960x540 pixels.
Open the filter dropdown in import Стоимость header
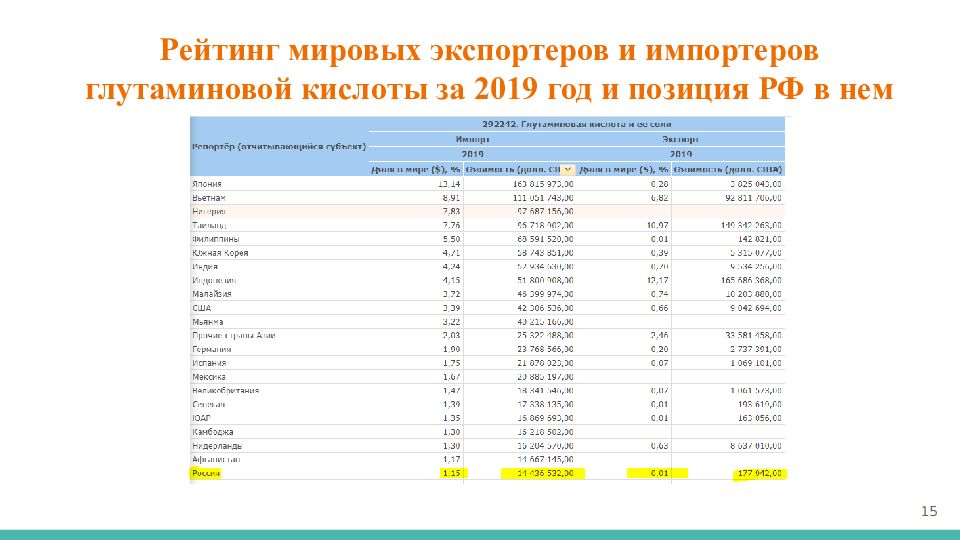click(x=568, y=169)
